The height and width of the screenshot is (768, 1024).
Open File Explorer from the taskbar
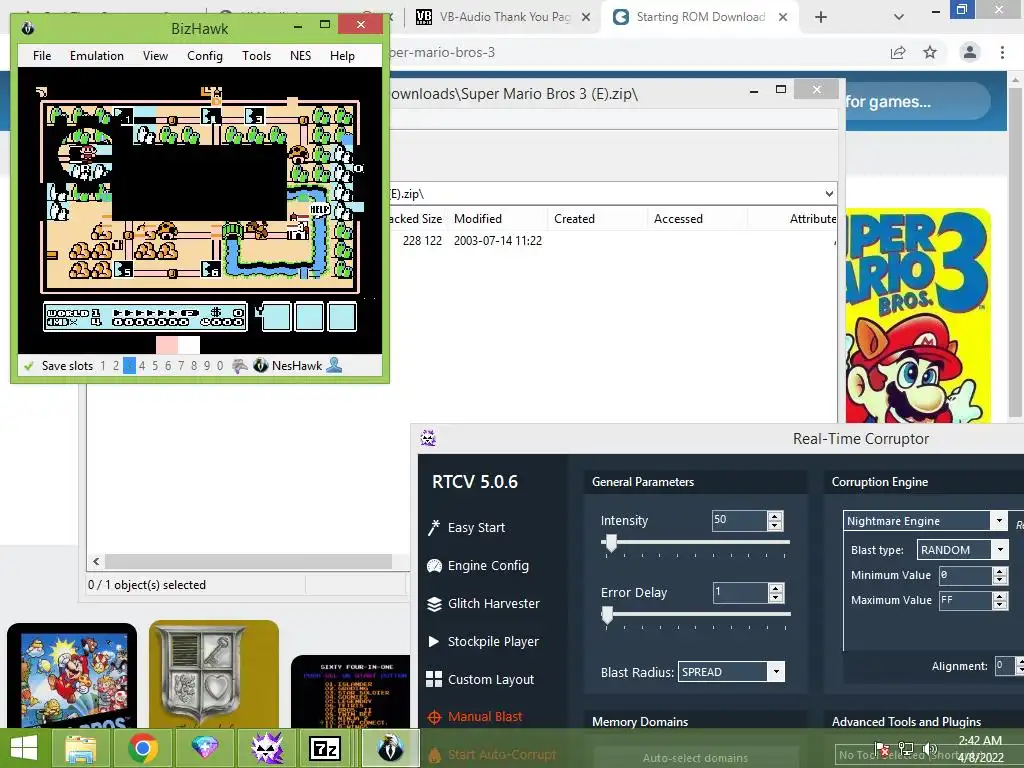coord(80,748)
